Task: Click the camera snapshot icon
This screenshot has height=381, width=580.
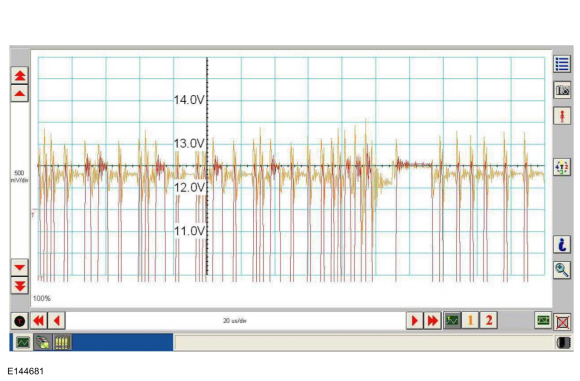Action: (562, 90)
